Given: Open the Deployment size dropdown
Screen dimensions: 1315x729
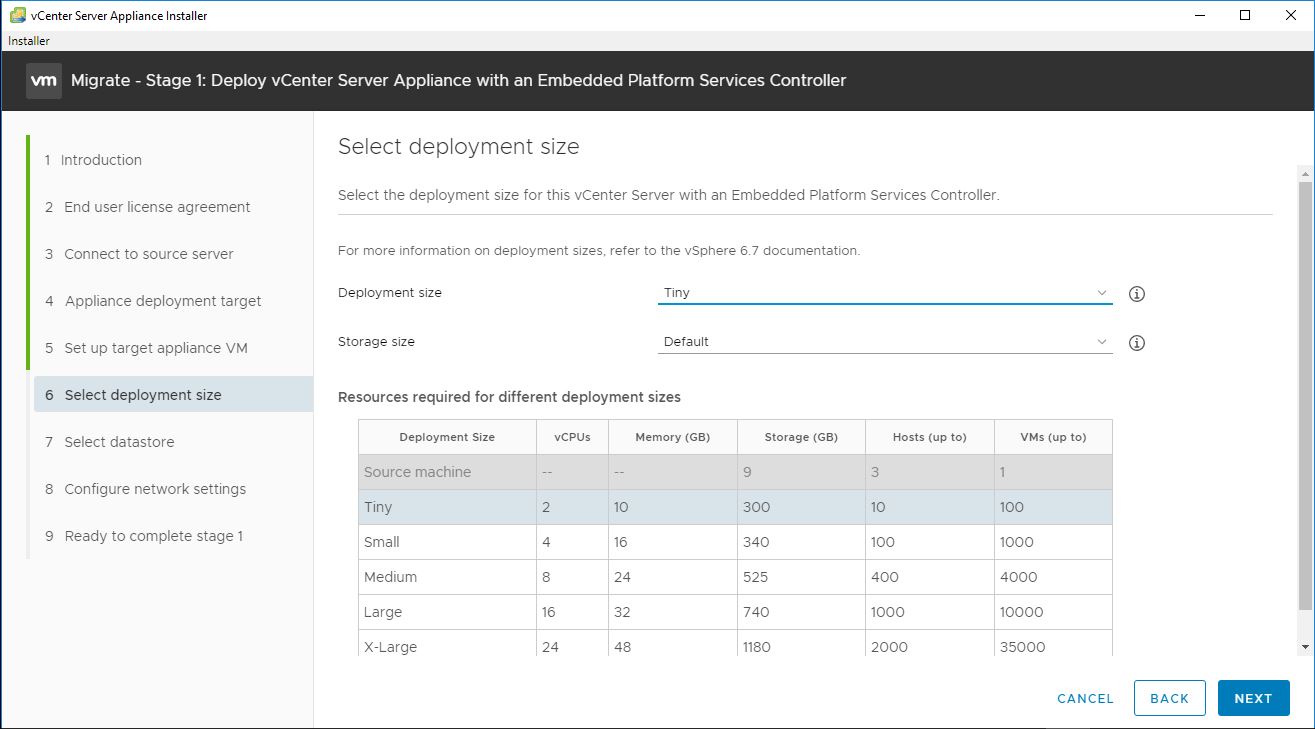Looking at the screenshot, I should pyautogui.click(x=884, y=293).
